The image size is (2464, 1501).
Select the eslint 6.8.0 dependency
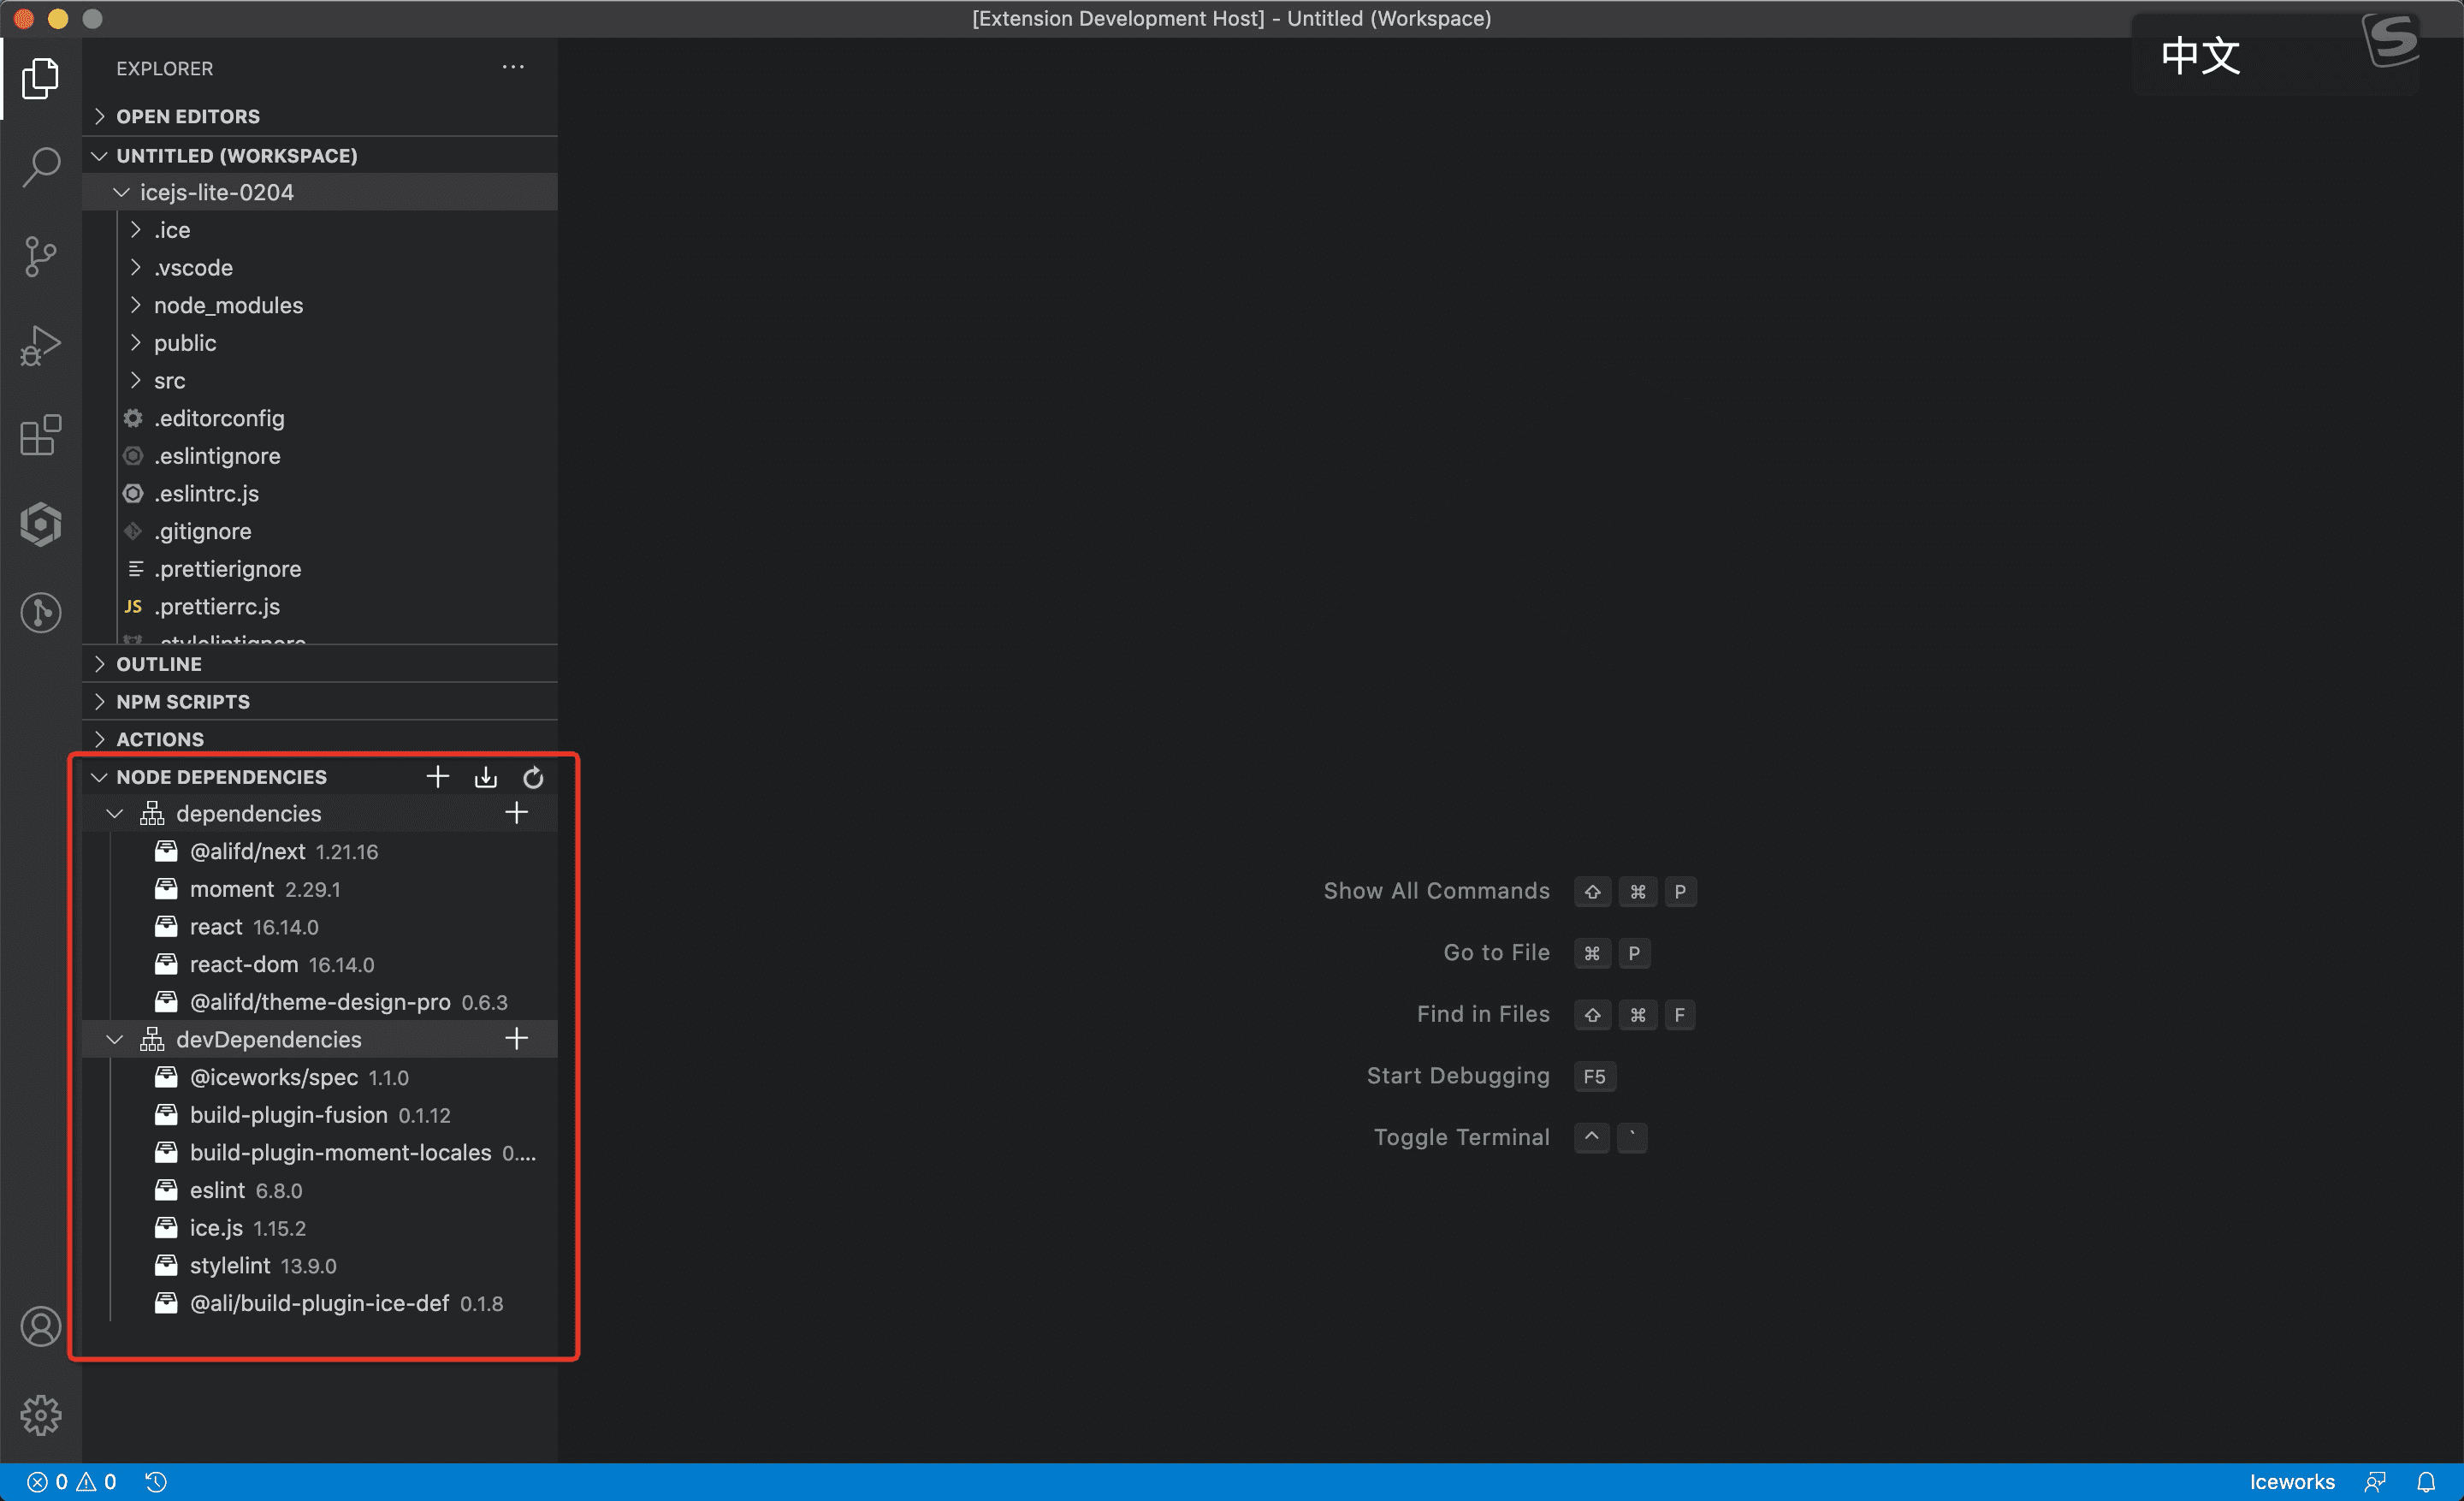point(320,1191)
